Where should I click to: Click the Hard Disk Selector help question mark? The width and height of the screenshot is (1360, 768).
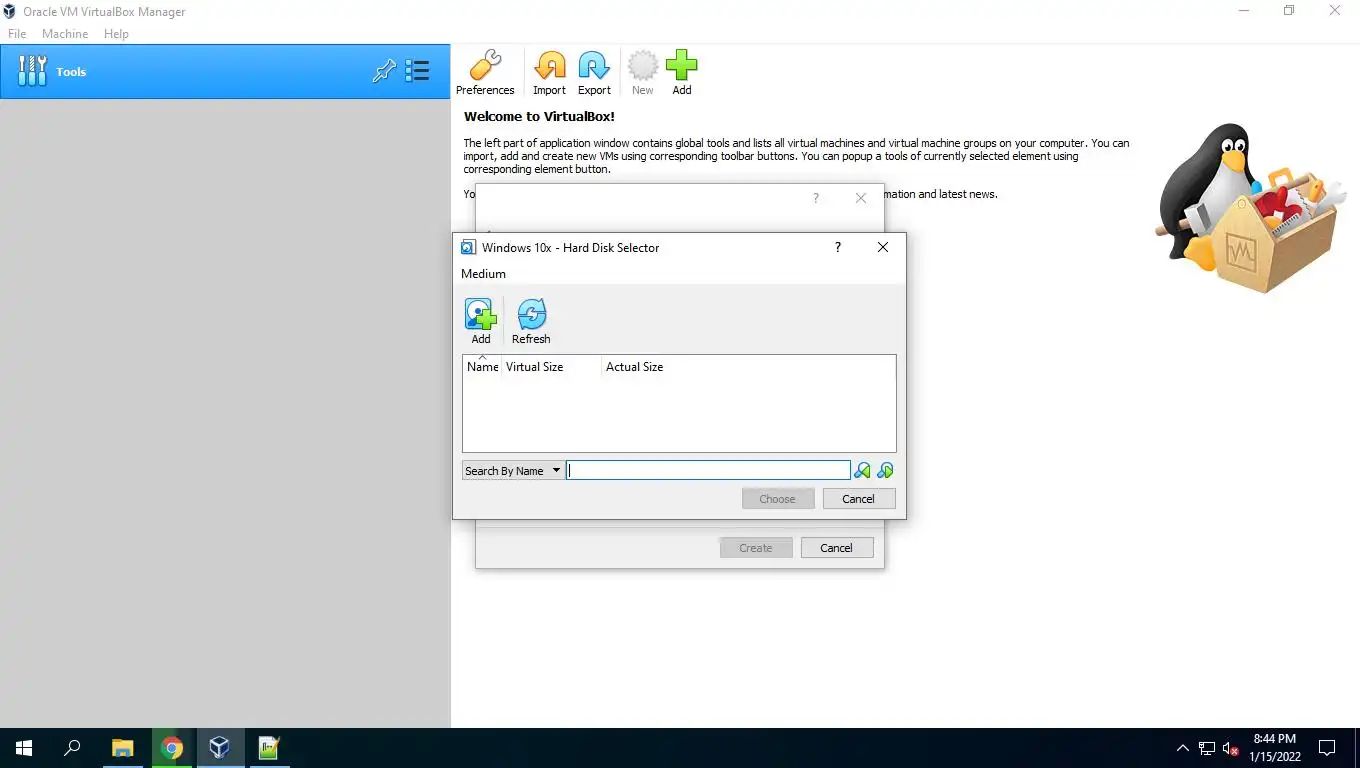pyautogui.click(x=838, y=247)
